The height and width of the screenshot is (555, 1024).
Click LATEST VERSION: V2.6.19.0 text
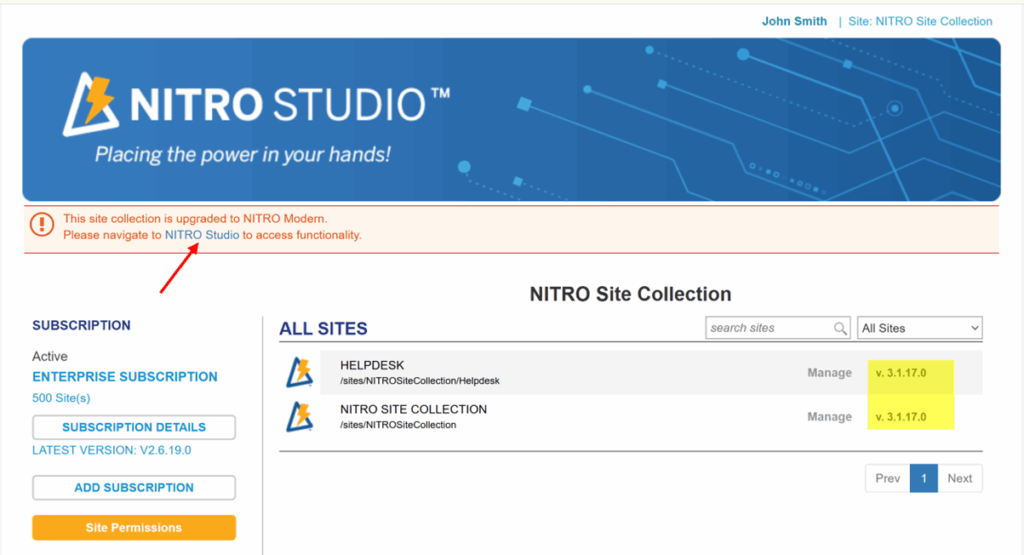coord(112,451)
